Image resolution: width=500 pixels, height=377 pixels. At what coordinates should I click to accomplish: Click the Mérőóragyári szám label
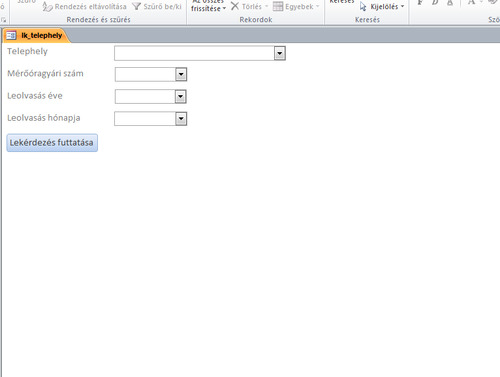(x=45, y=74)
